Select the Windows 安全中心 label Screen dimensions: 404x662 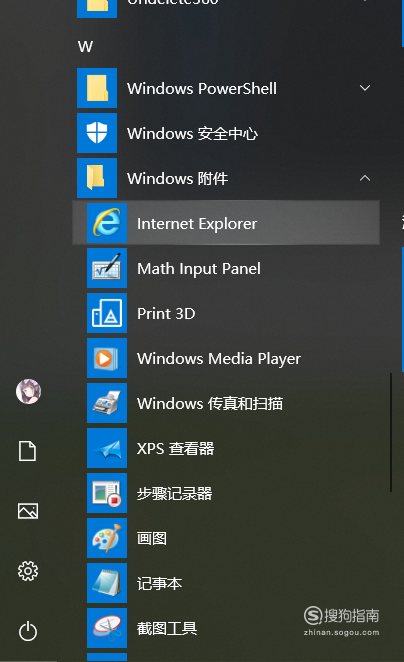point(192,134)
